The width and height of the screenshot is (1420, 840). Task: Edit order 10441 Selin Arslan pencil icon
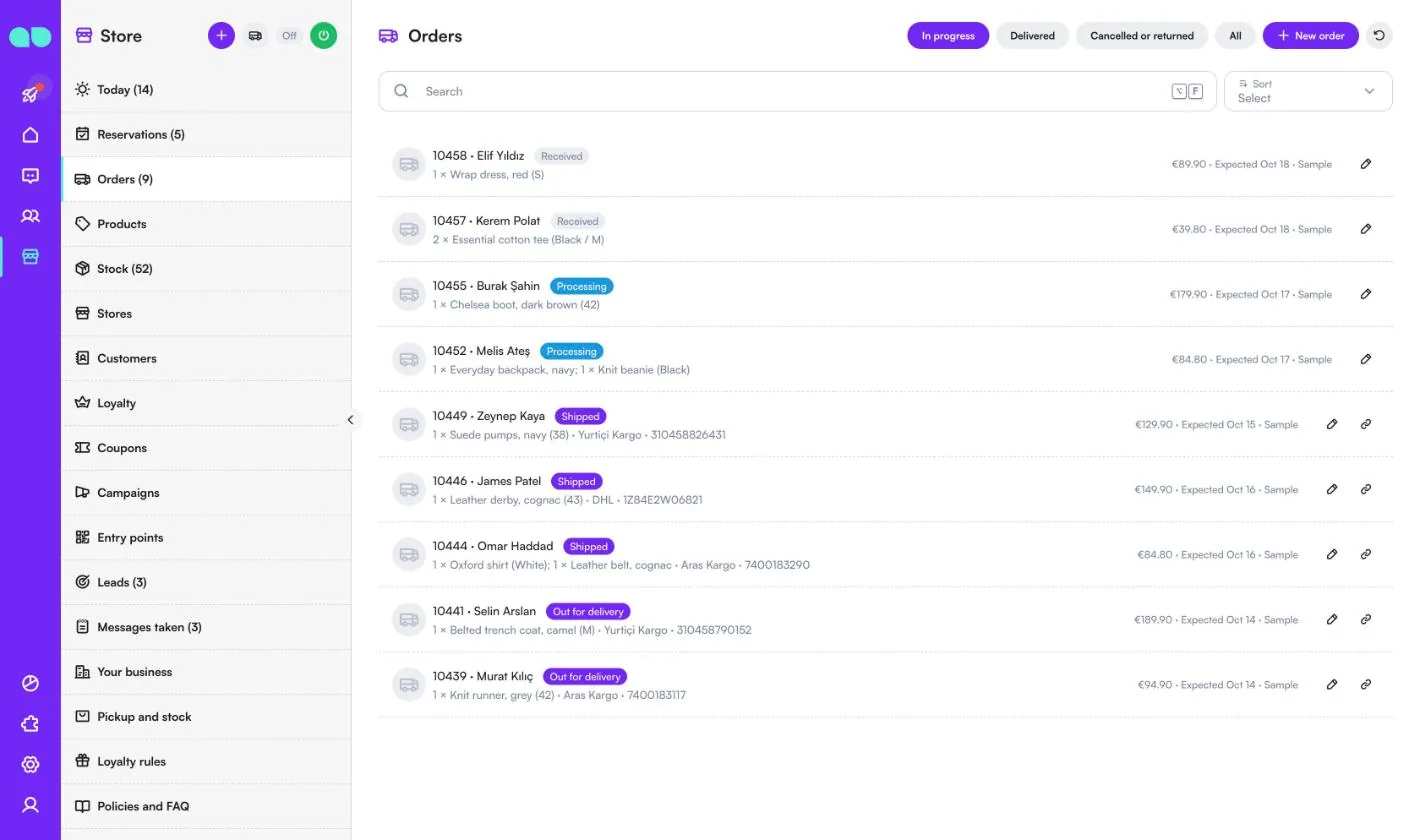1332,620
